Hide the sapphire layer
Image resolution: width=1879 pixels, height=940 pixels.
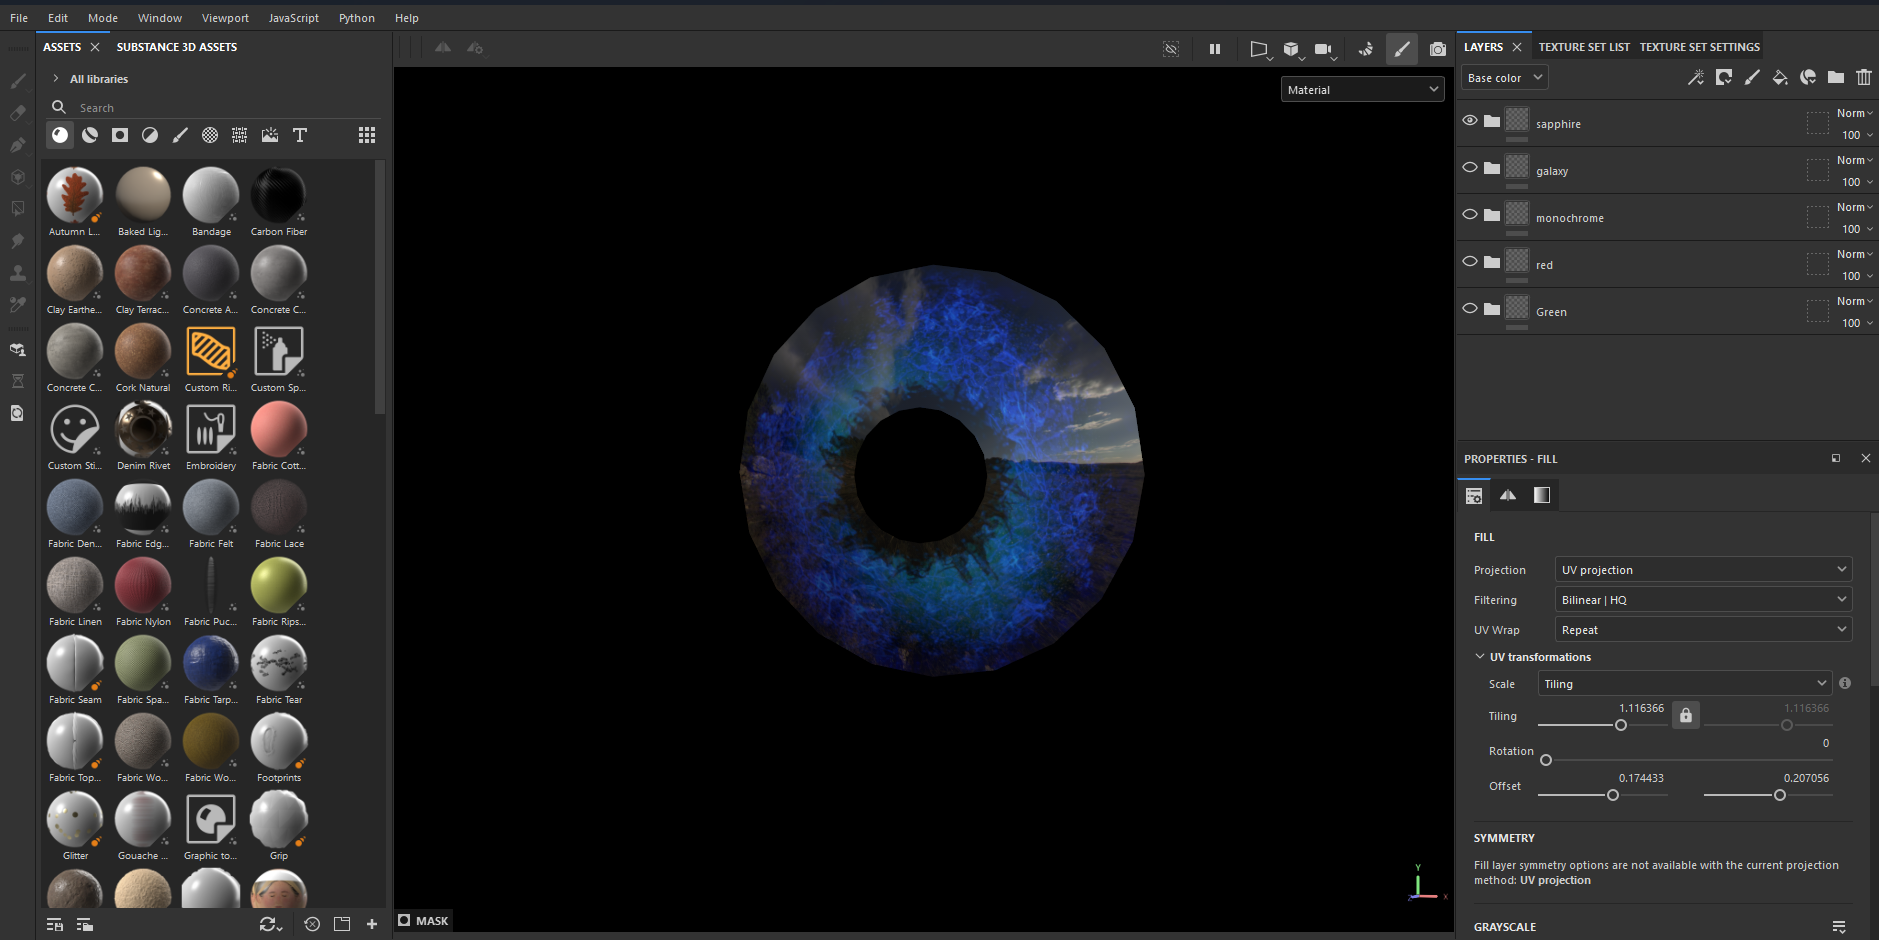(x=1469, y=120)
